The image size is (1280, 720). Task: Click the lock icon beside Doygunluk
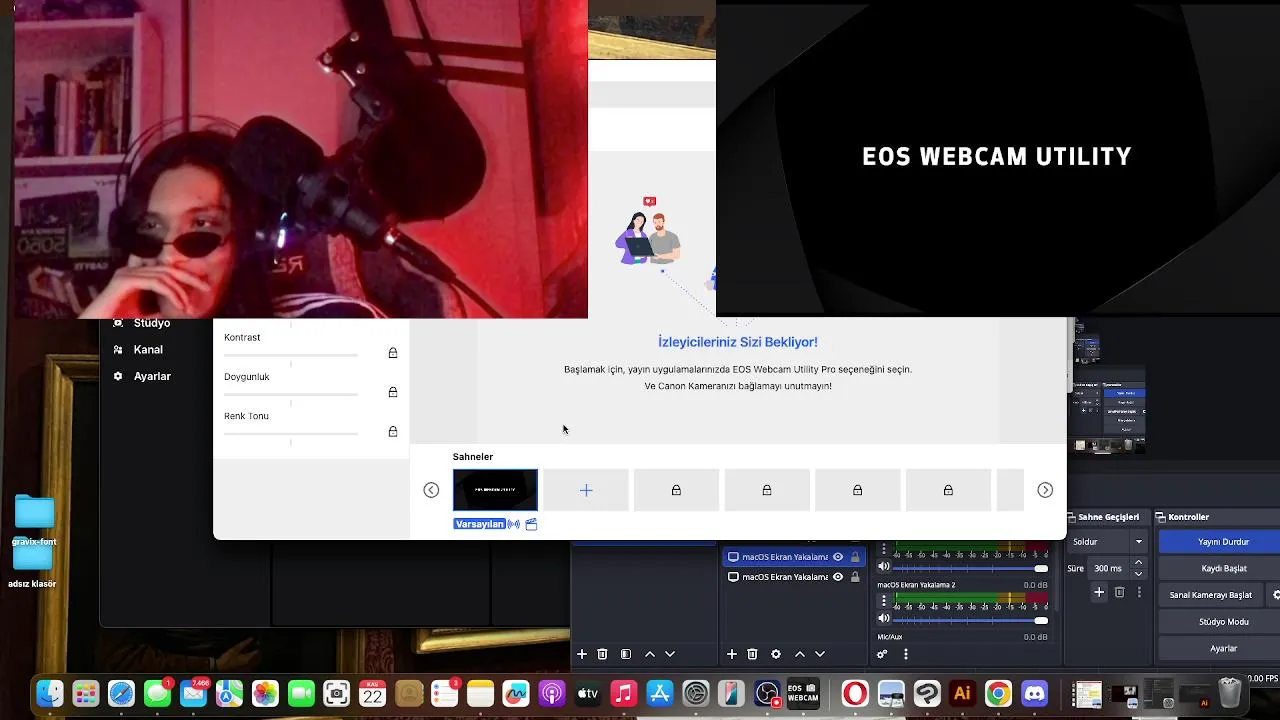[x=393, y=392]
